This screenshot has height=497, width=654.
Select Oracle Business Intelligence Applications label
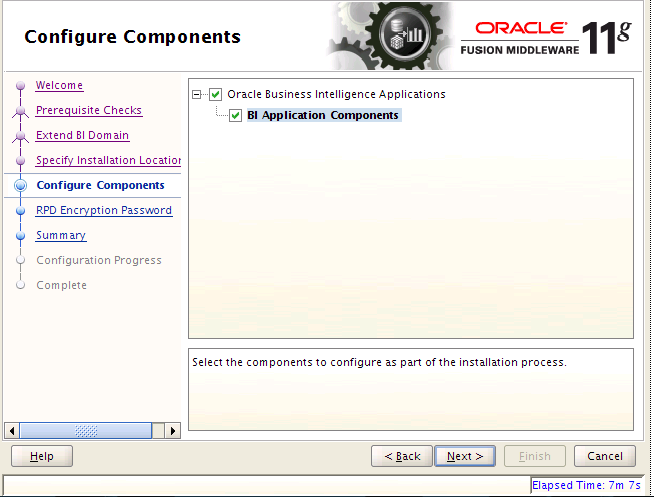pos(336,94)
